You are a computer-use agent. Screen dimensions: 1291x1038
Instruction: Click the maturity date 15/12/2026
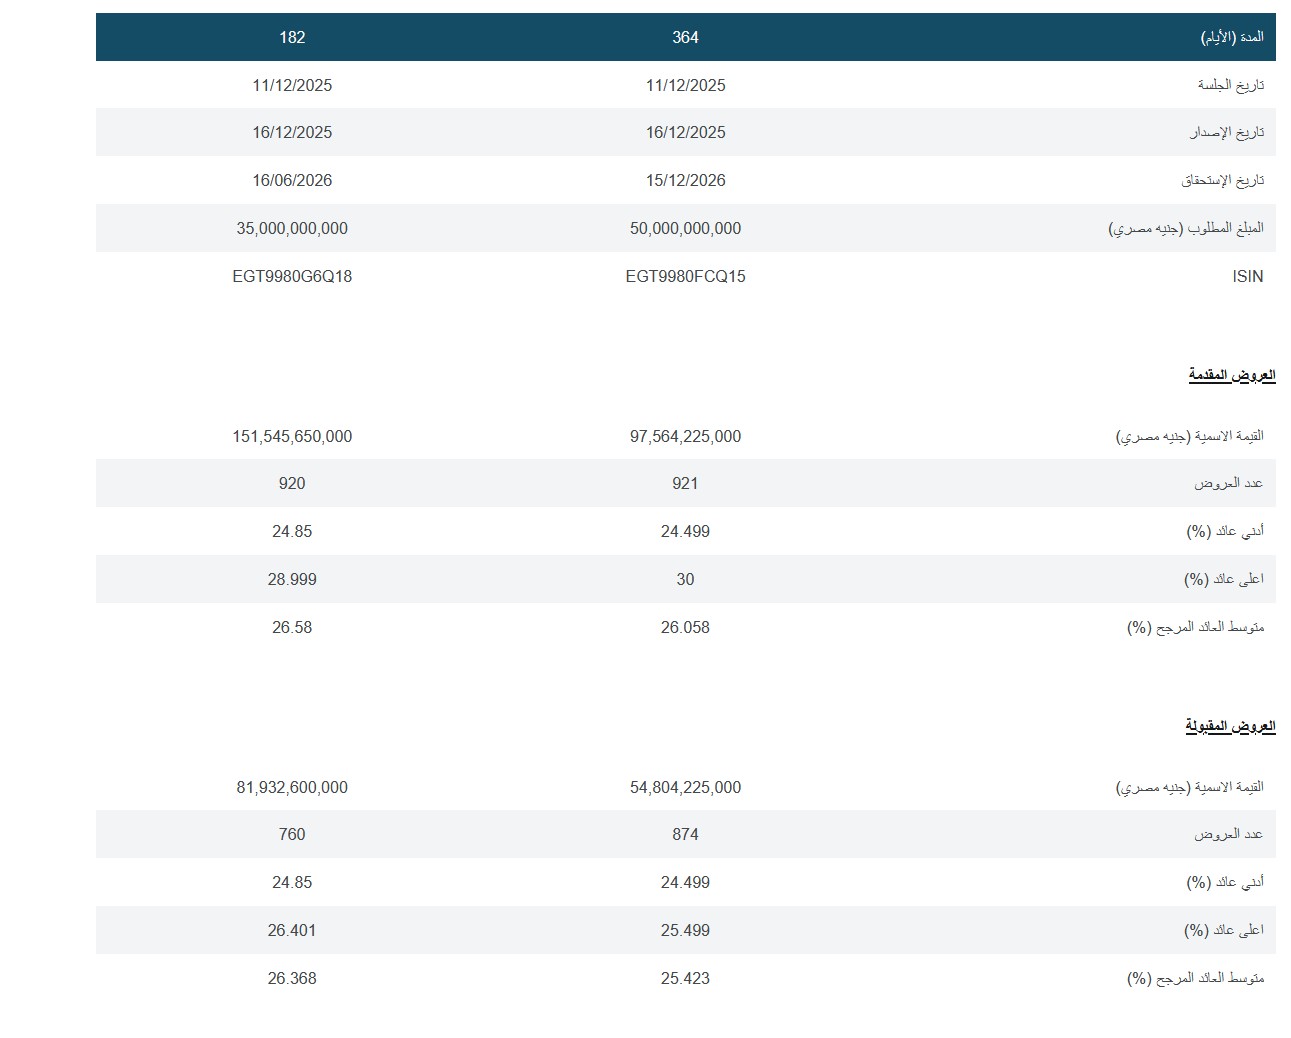click(x=685, y=180)
